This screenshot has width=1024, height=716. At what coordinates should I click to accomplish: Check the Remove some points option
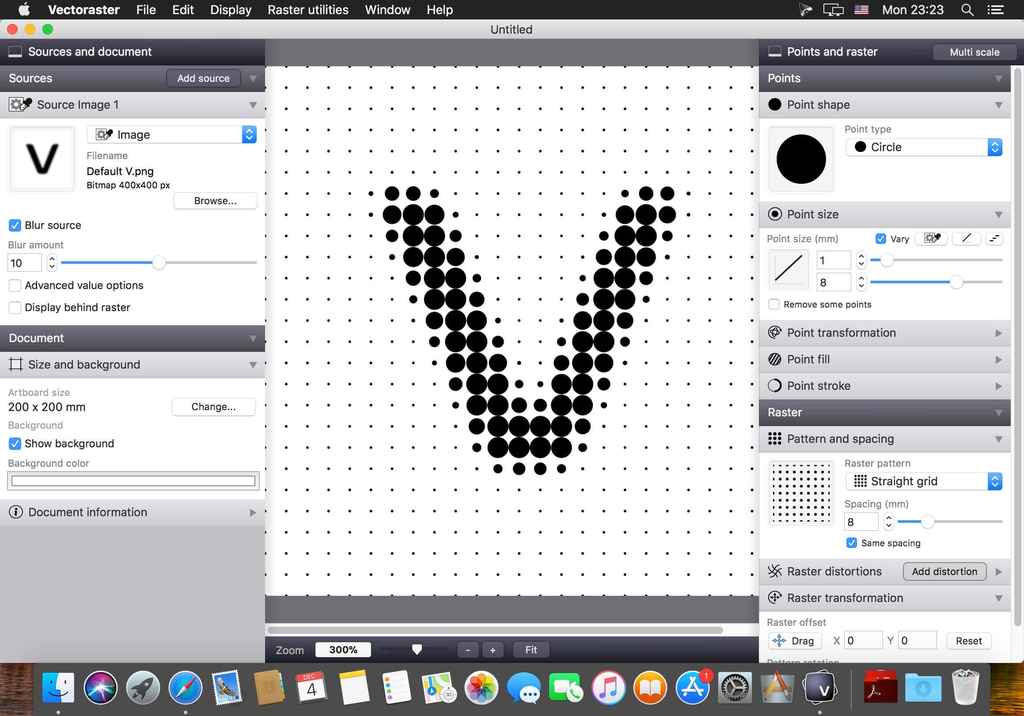click(774, 304)
